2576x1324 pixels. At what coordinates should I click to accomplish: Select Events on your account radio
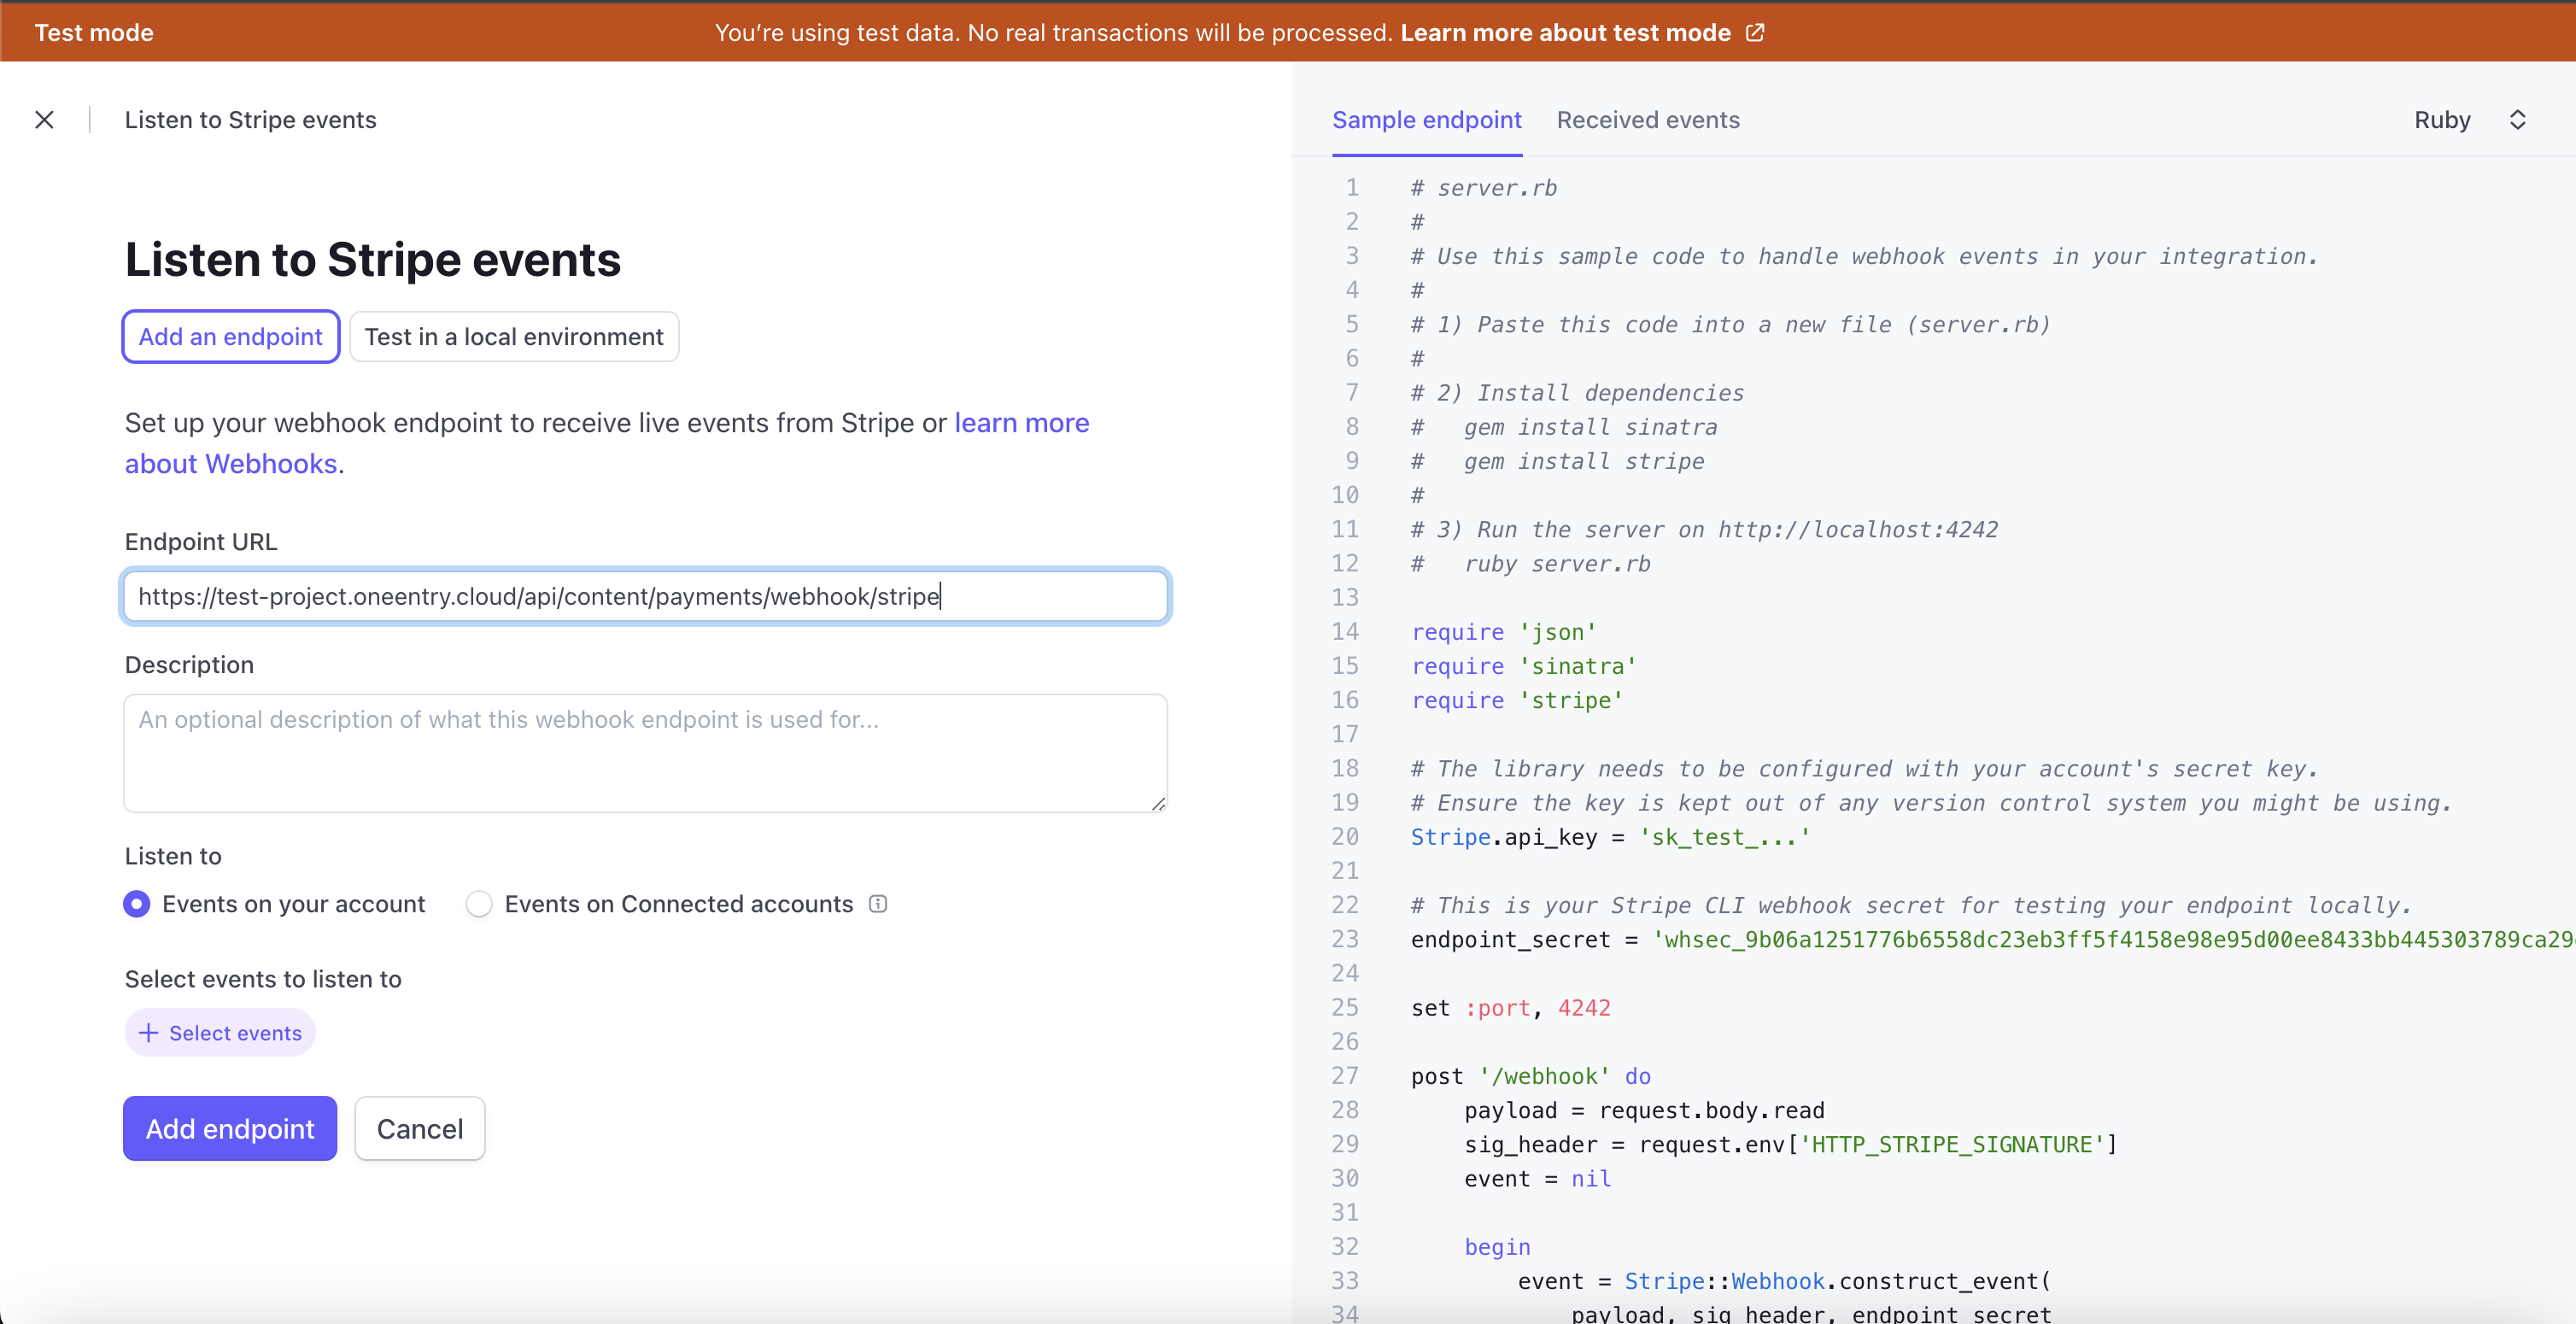coord(137,904)
